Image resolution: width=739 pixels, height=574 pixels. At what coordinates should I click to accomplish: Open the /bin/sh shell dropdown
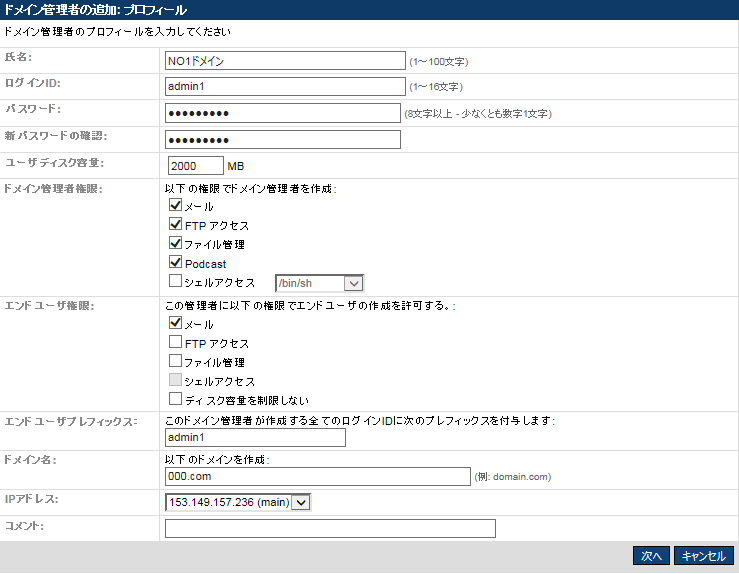click(319, 283)
